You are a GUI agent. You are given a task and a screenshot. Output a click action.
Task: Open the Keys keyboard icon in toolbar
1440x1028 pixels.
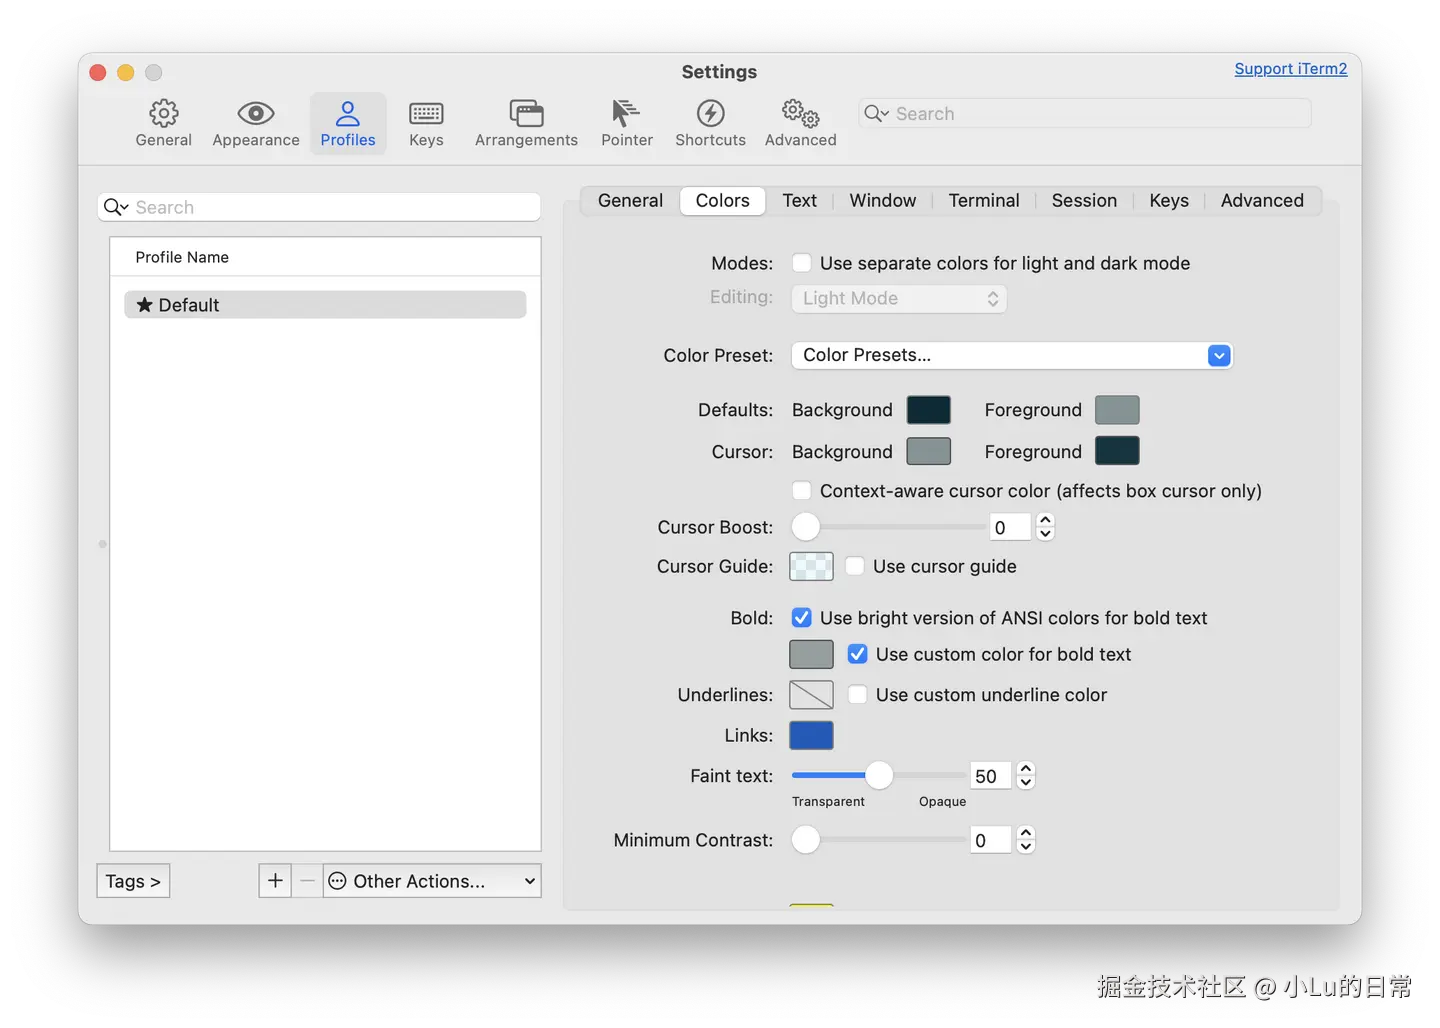pos(426,114)
